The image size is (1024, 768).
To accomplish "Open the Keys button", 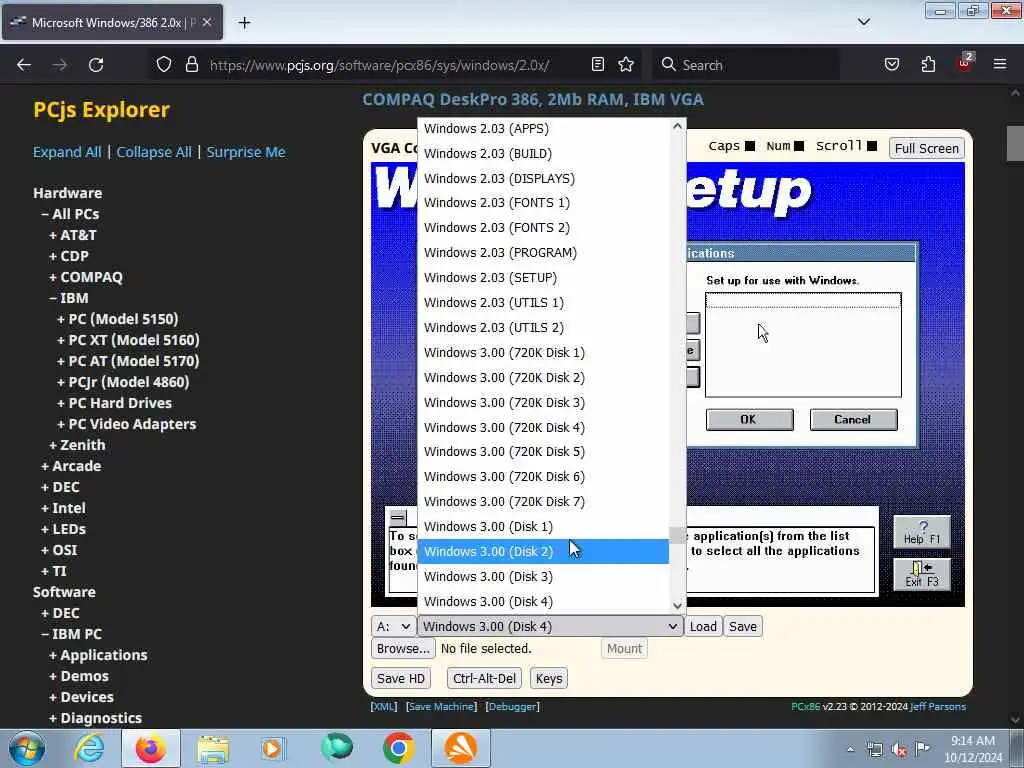I will click(x=549, y=679).
